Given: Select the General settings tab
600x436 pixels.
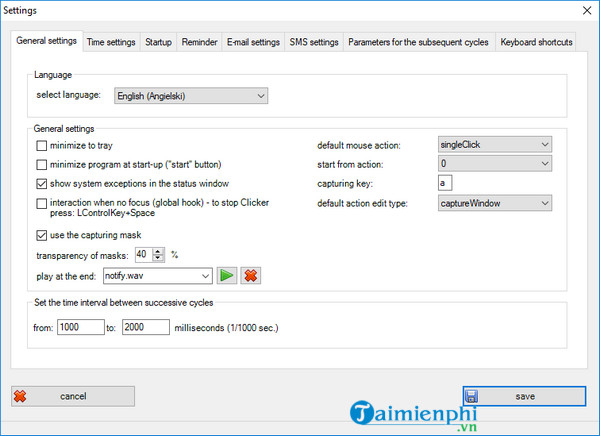Looking at the screenshot, I should (46, 41).
